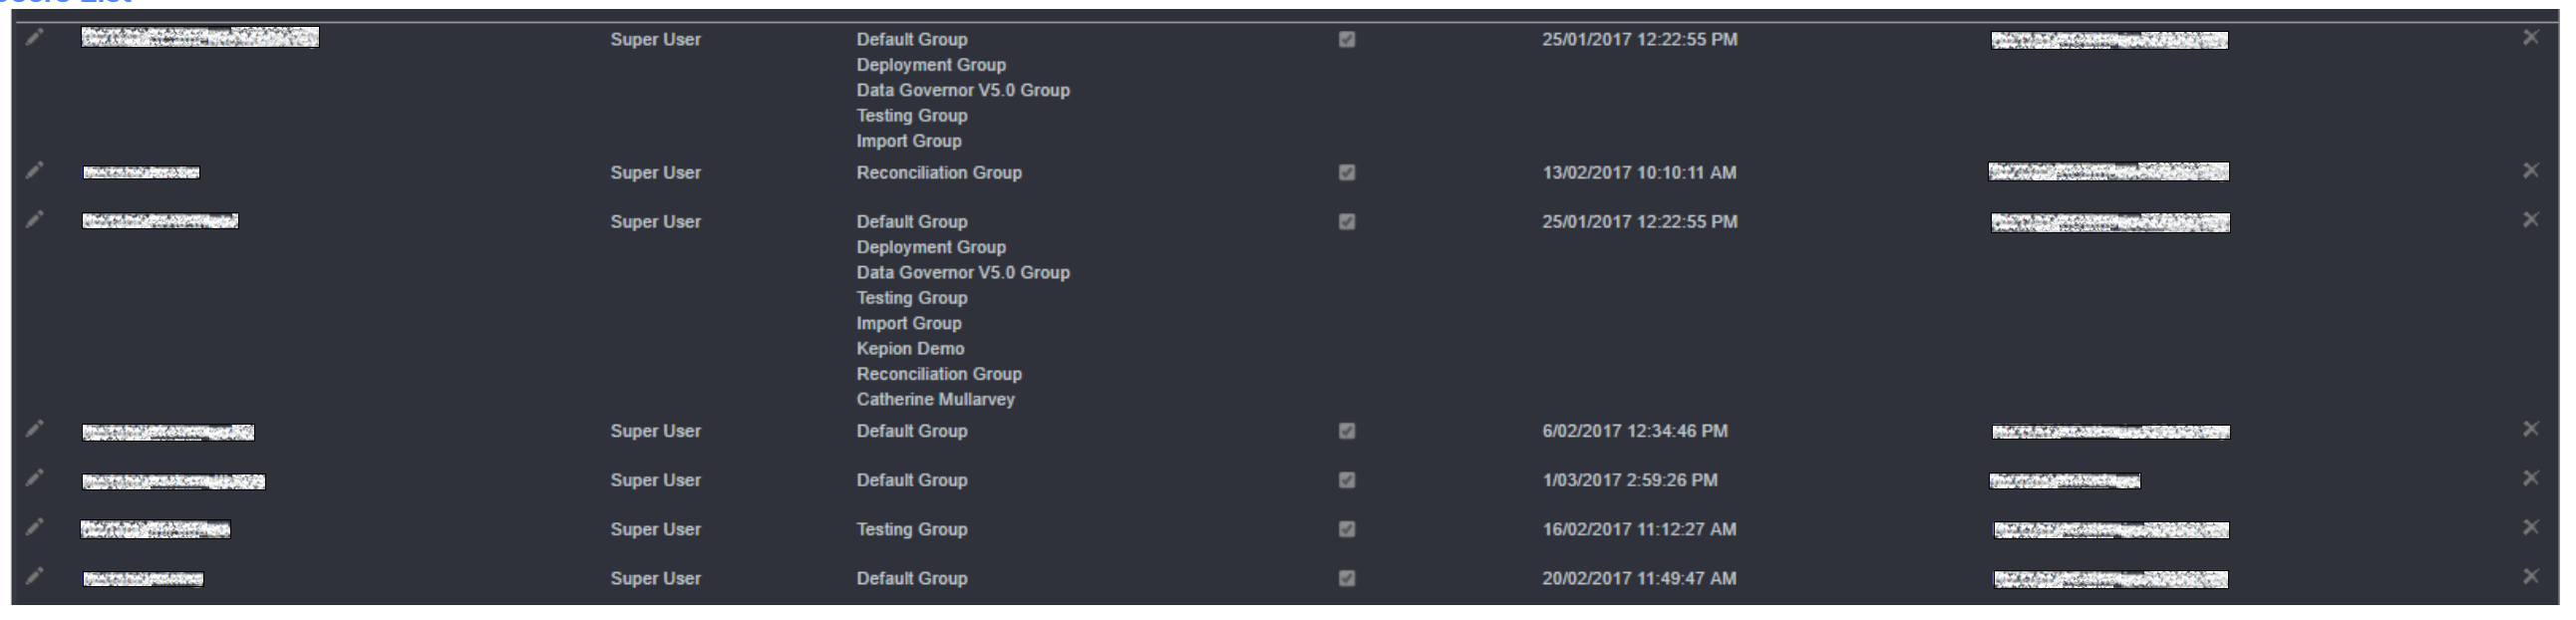Click the Users List heading link
2576x620 pixels.
[x=66, y=2]
